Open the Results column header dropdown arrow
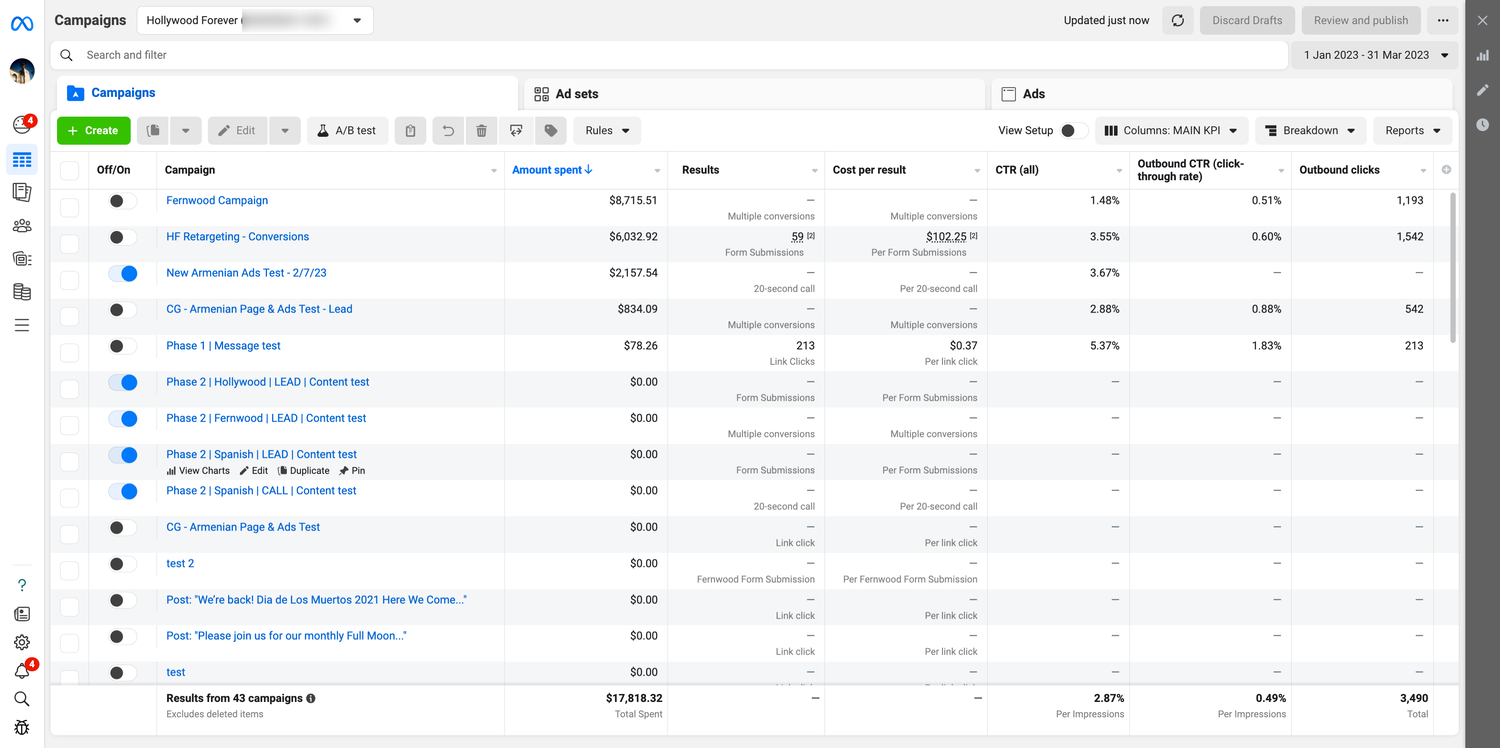 (x=815, y=171)
